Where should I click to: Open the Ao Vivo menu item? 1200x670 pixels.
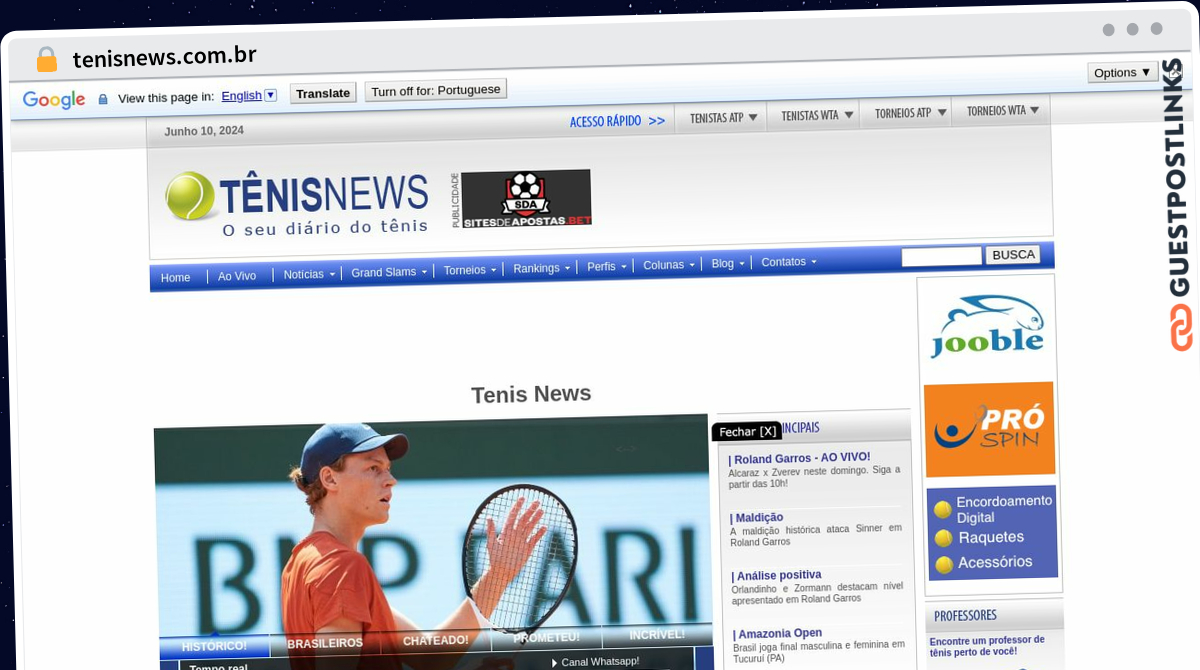click(x=237, y=276)
